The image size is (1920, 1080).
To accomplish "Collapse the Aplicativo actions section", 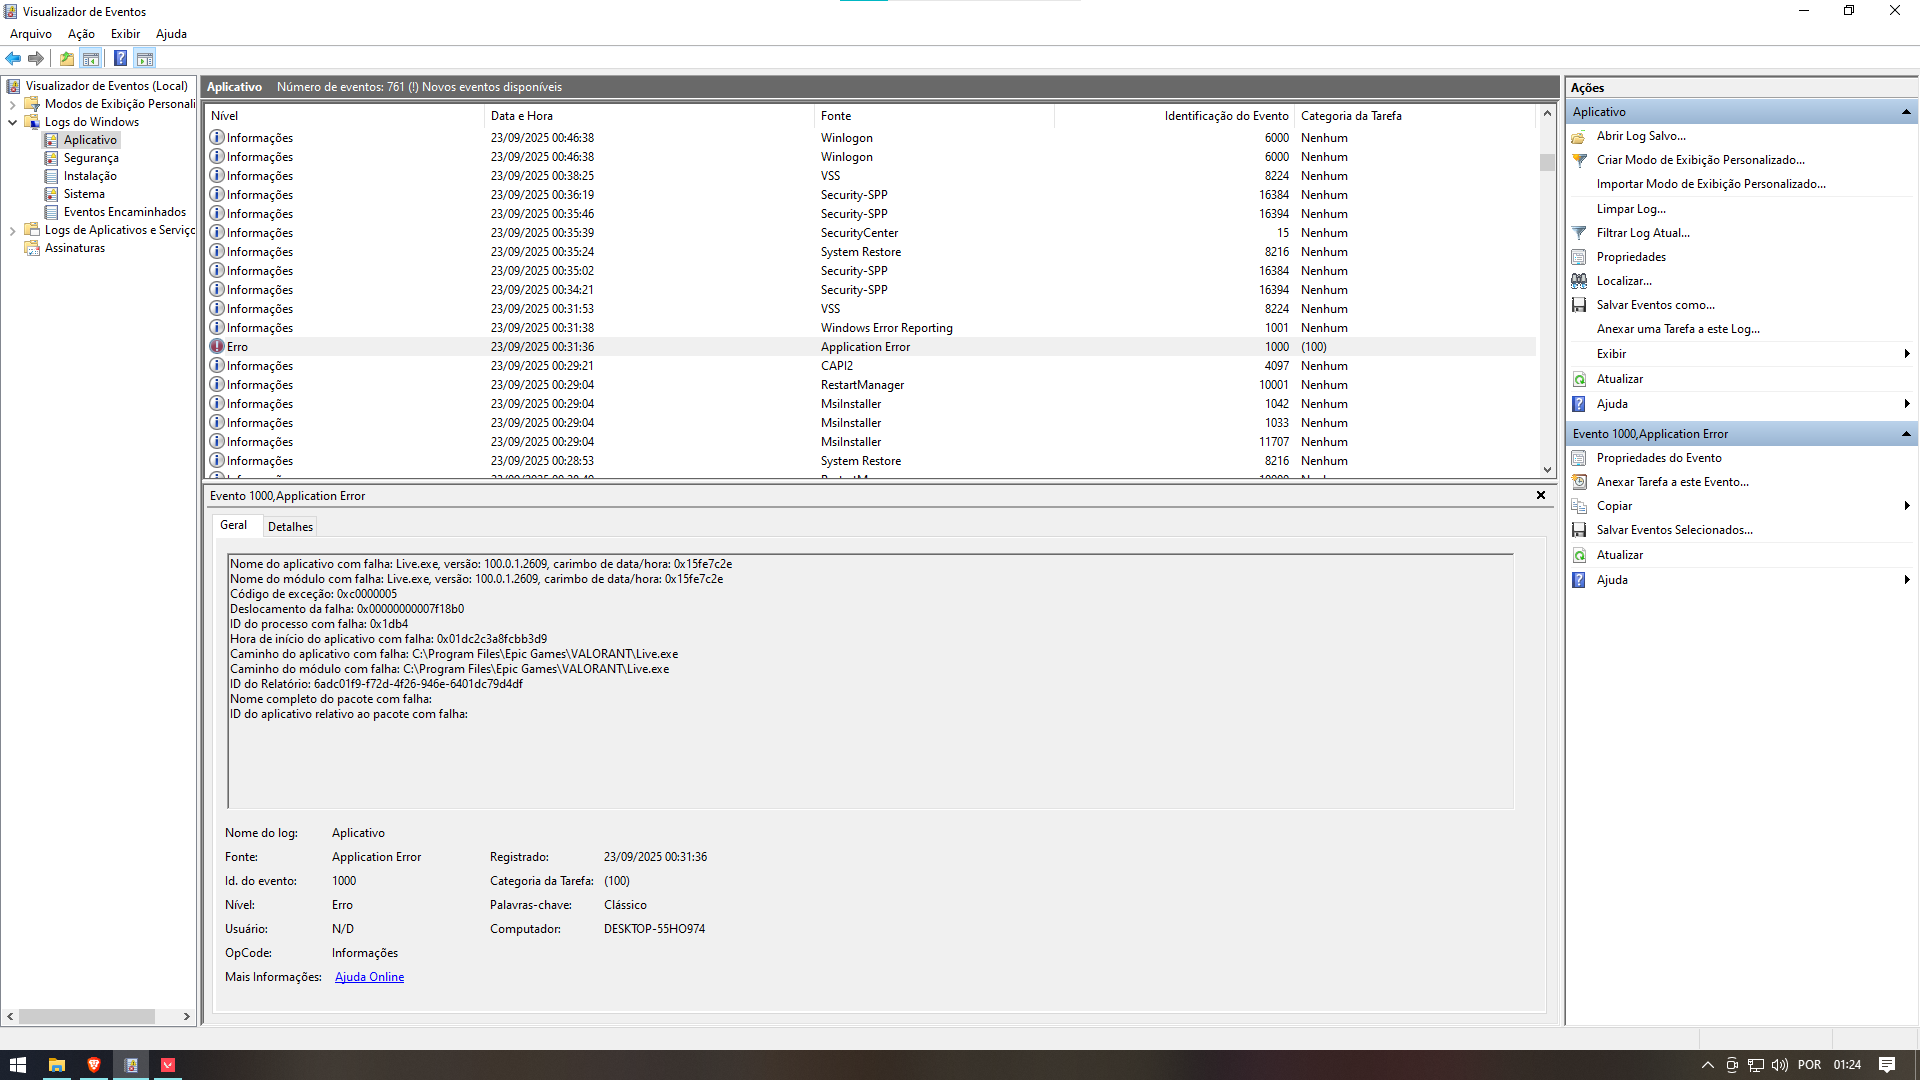I will (1906, 112).
